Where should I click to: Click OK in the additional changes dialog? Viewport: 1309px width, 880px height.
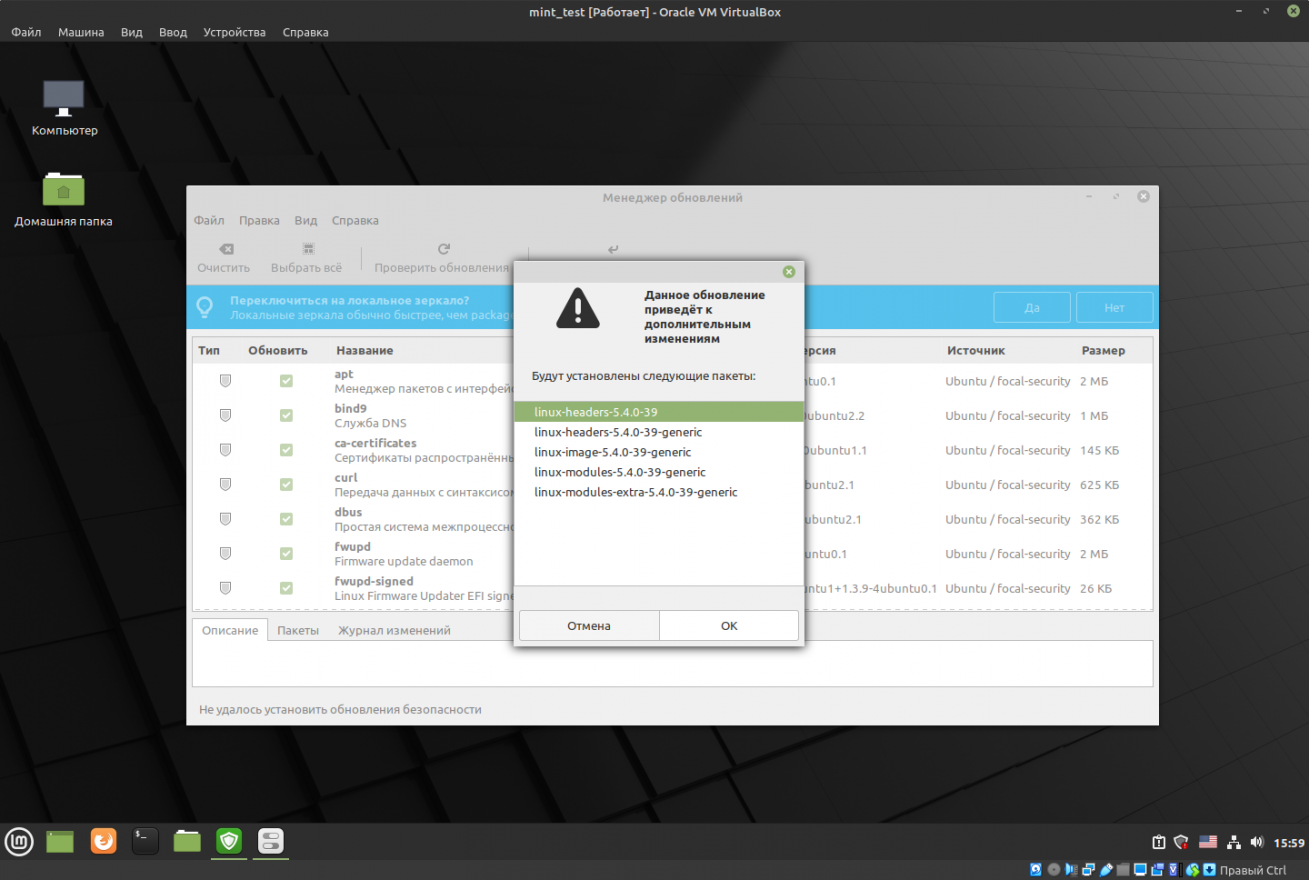click(729, 625)
